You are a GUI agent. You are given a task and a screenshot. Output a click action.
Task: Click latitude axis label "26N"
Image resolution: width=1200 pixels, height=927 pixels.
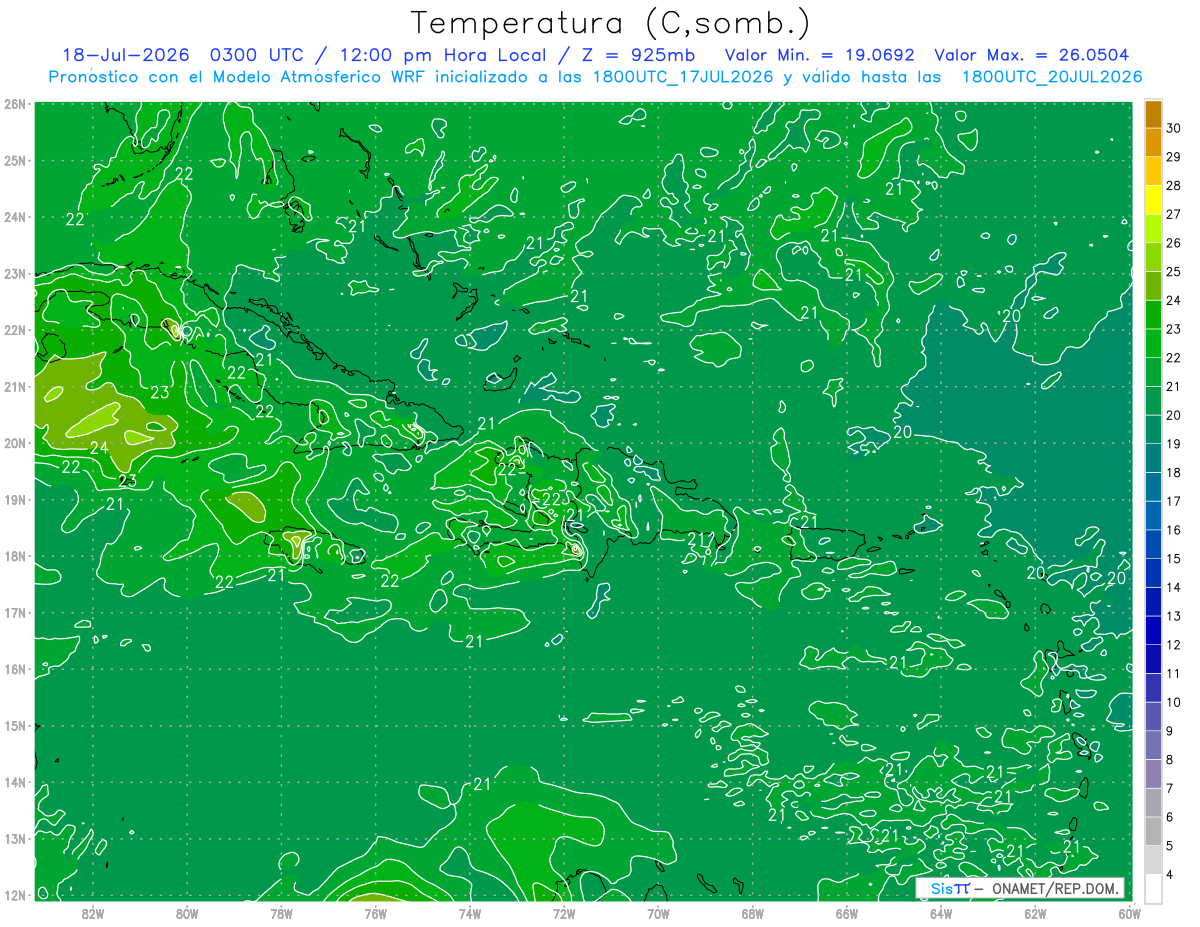click(15, 104)
